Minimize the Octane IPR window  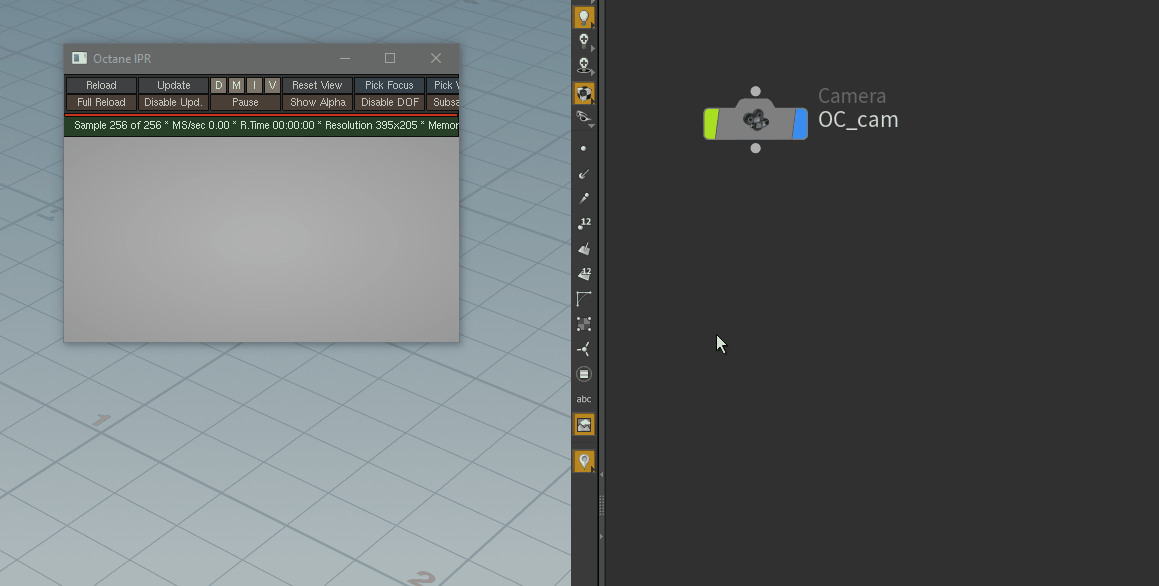click(344, 58)
